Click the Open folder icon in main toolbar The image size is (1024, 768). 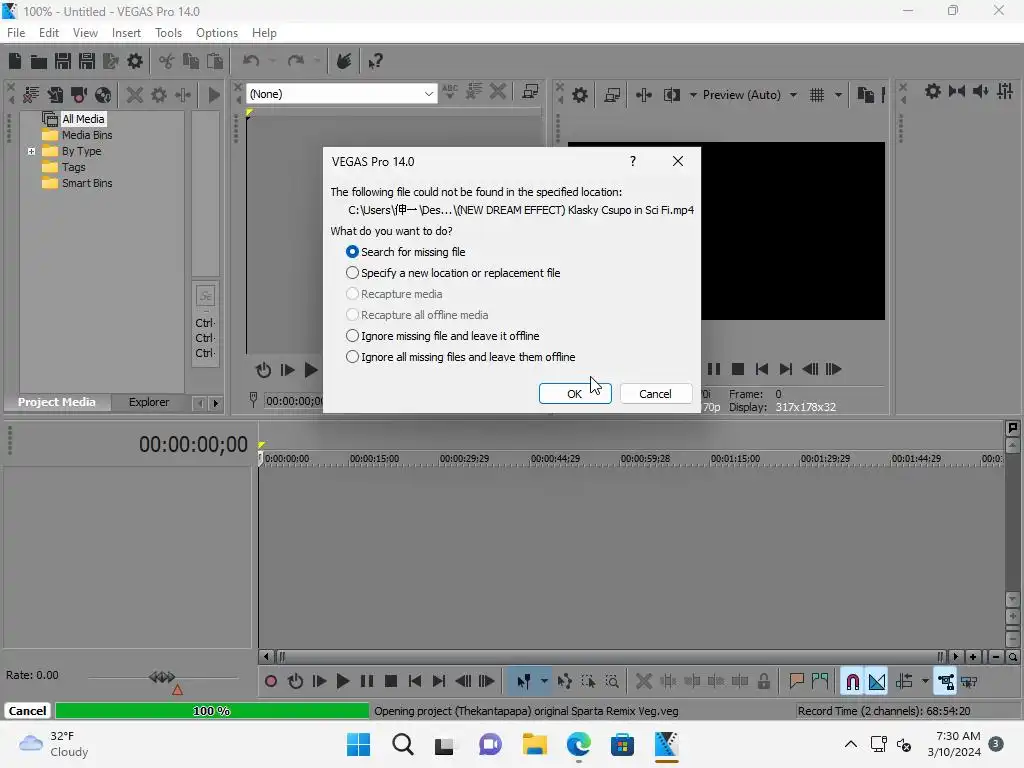pyautogui.click(x=39, y=61)
